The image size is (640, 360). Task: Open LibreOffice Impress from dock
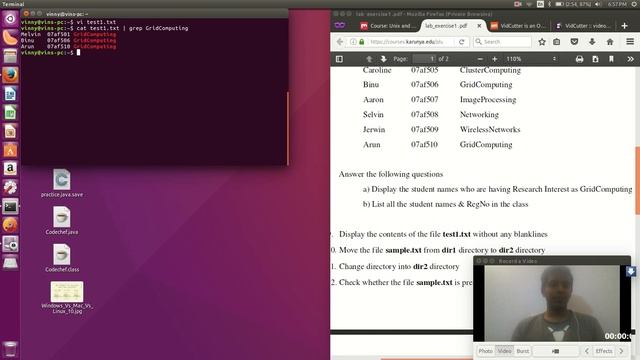(10, 131)
